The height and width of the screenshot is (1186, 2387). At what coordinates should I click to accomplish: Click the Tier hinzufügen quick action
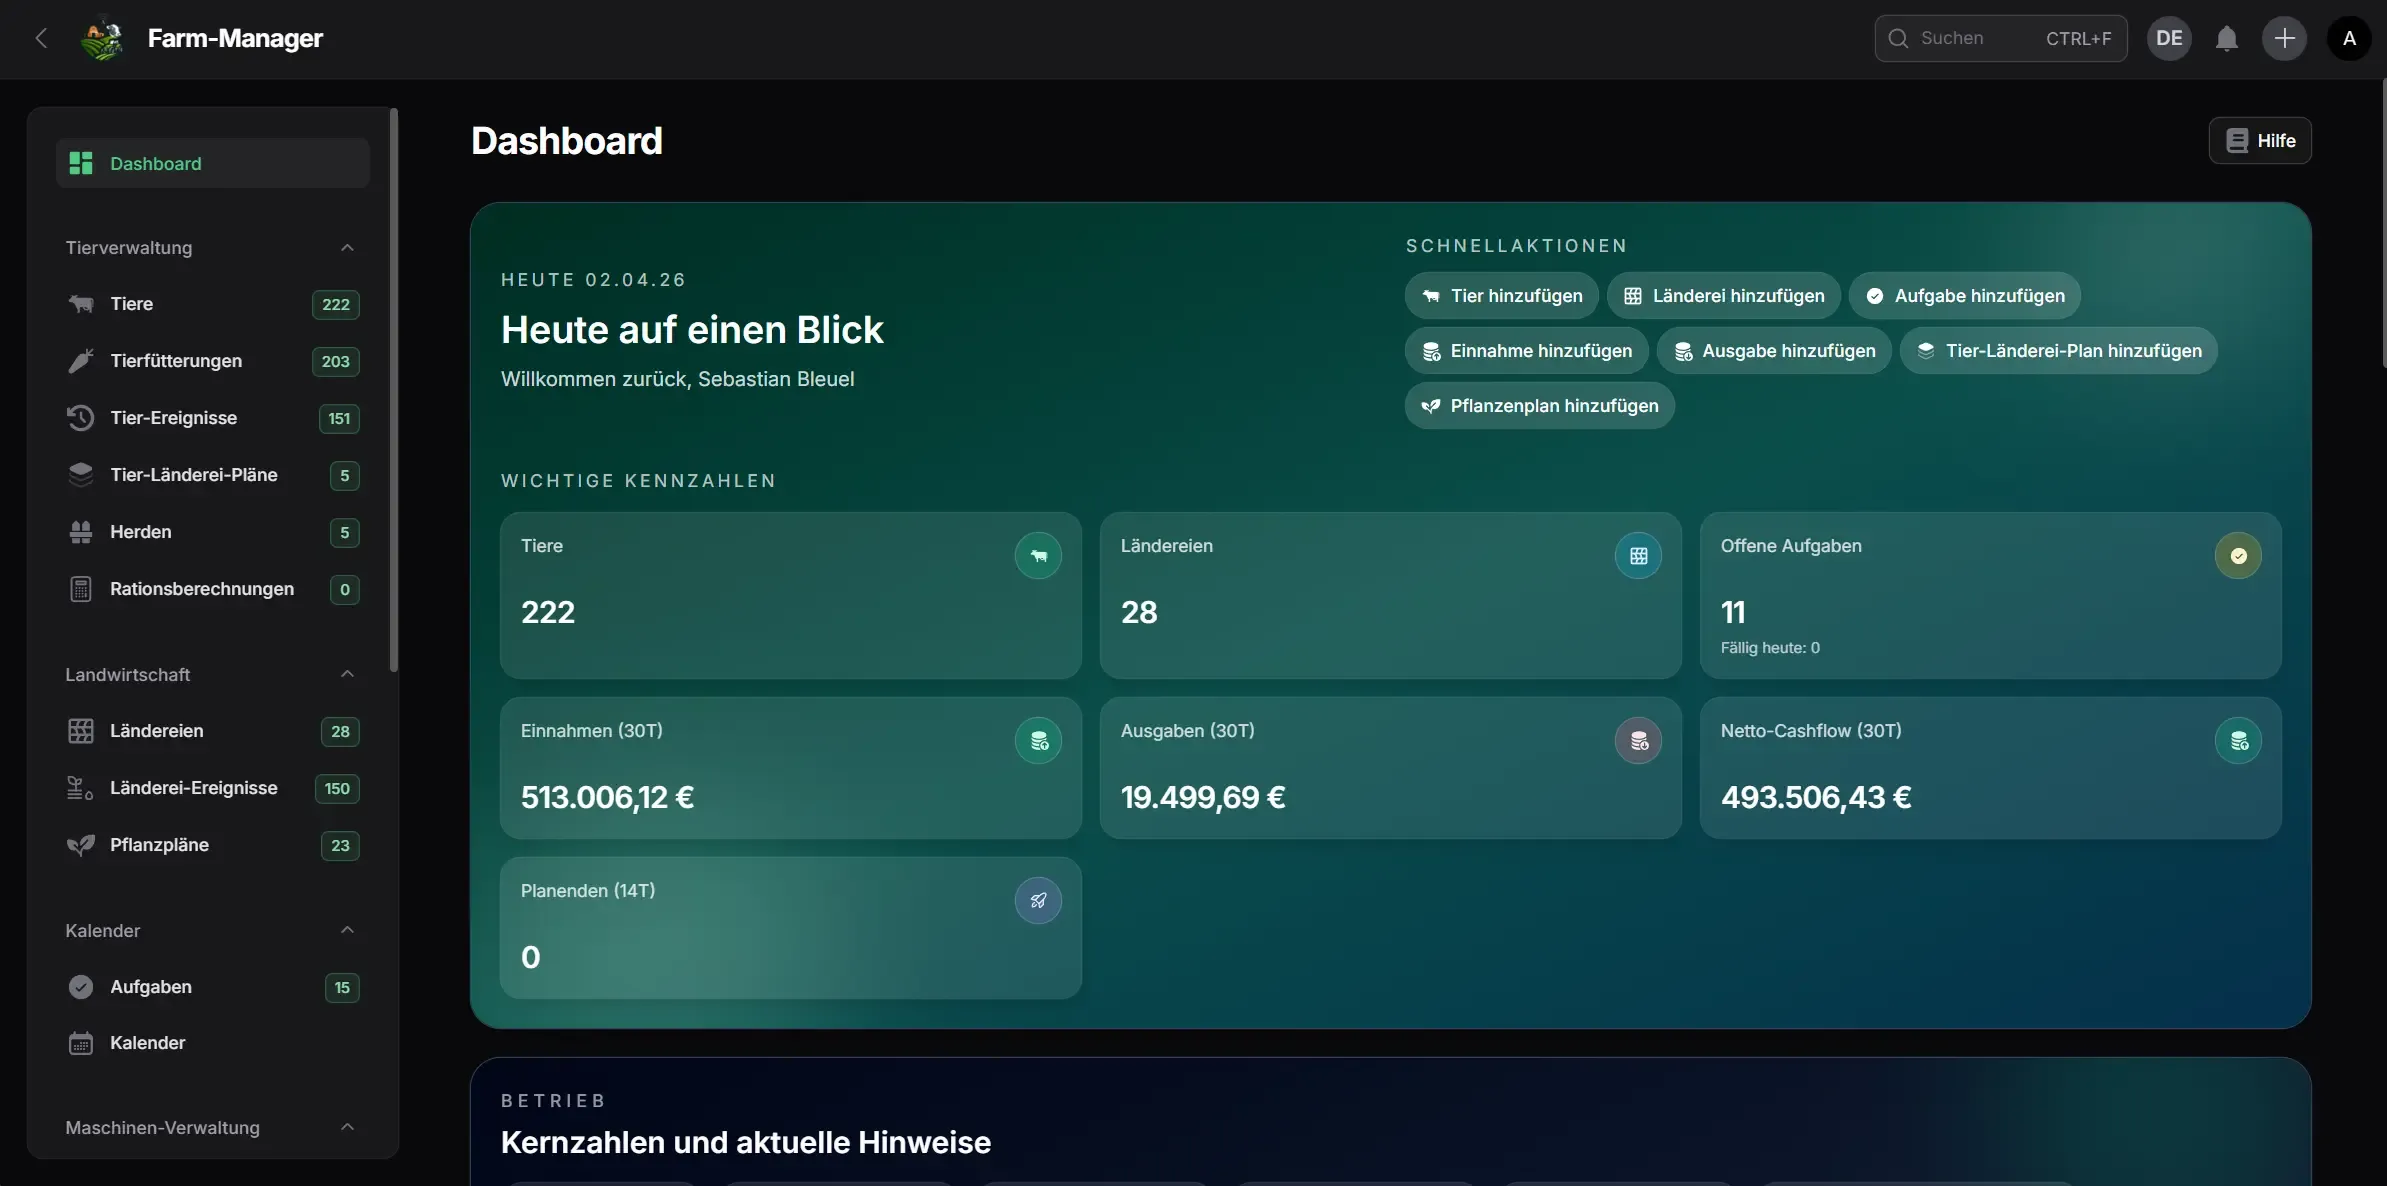(1499, 295)
